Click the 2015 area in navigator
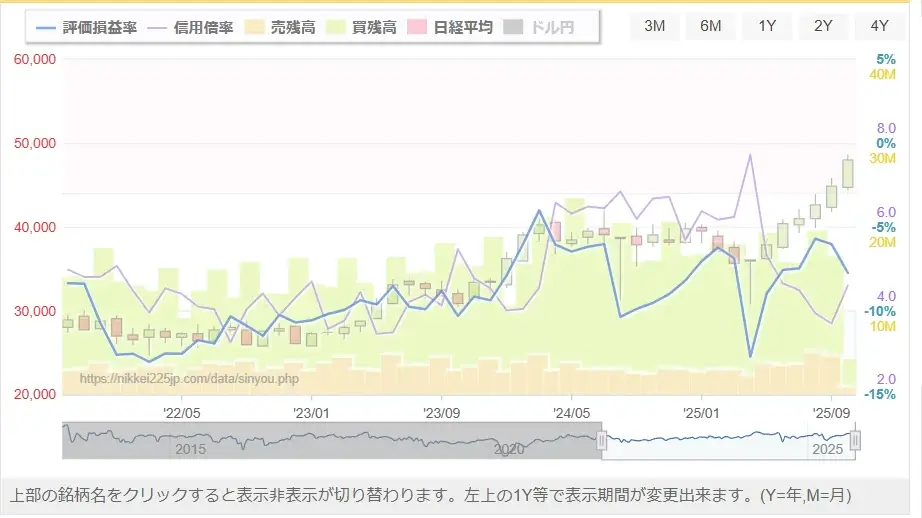This screenshot has width=922, height=518. pos(190,449)
